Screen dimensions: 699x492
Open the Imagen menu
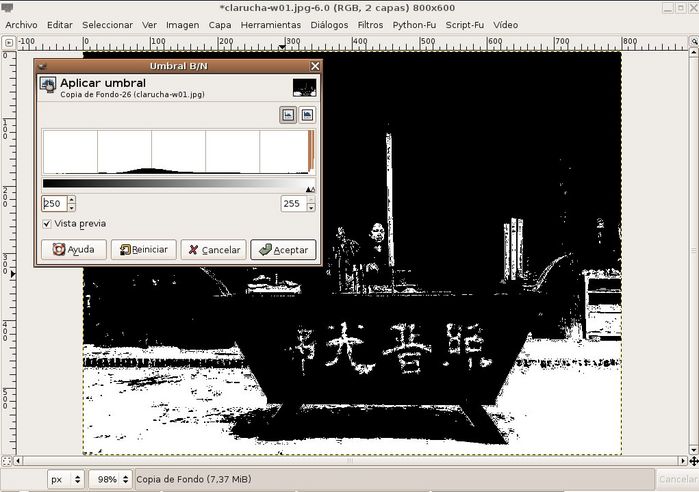[183, 25]
